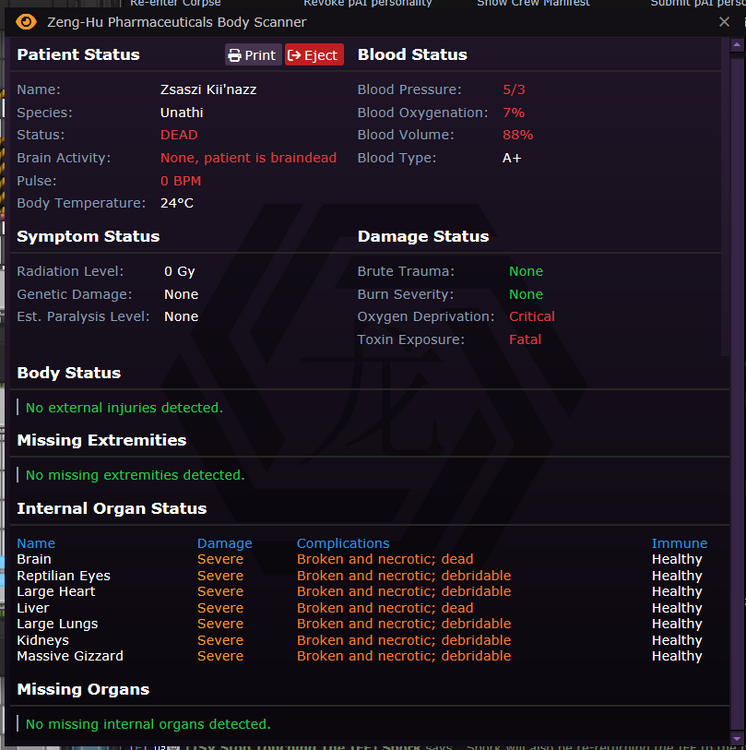Click the Submit pAI personality button

(x=697, y=4)
